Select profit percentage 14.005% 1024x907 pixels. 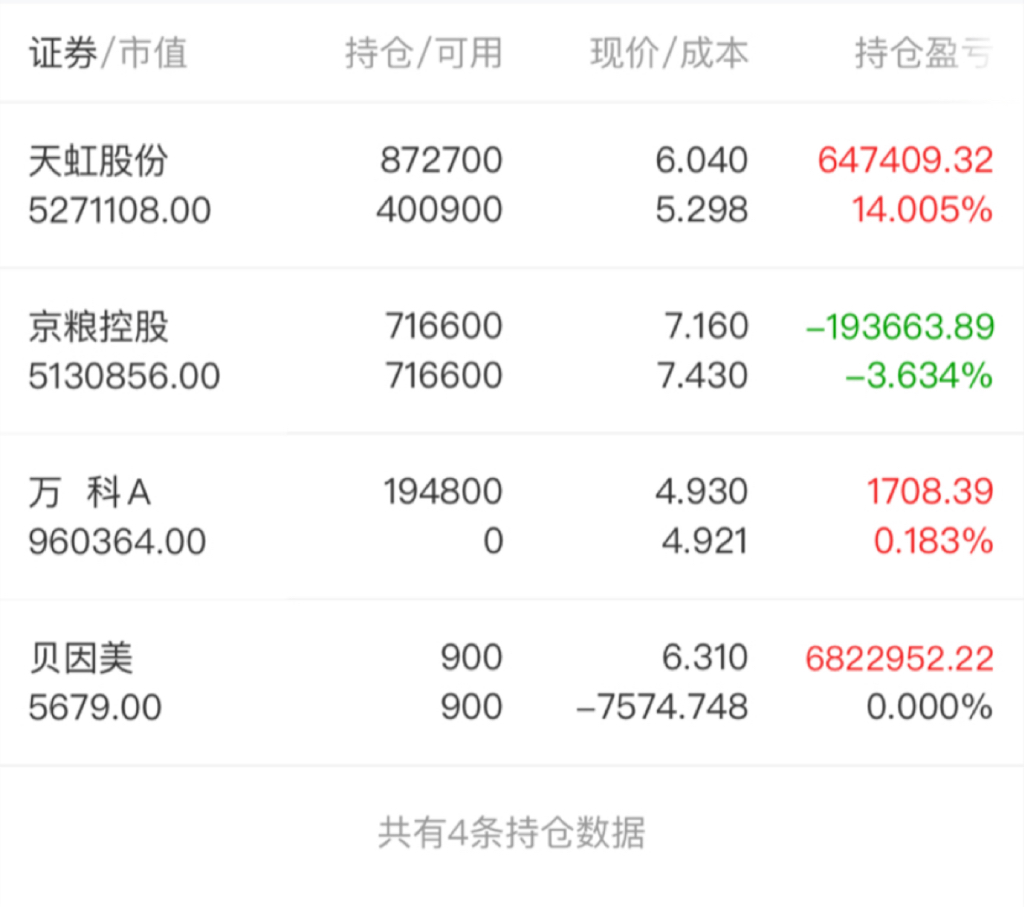pyautogui.click(x=922, y=210)
